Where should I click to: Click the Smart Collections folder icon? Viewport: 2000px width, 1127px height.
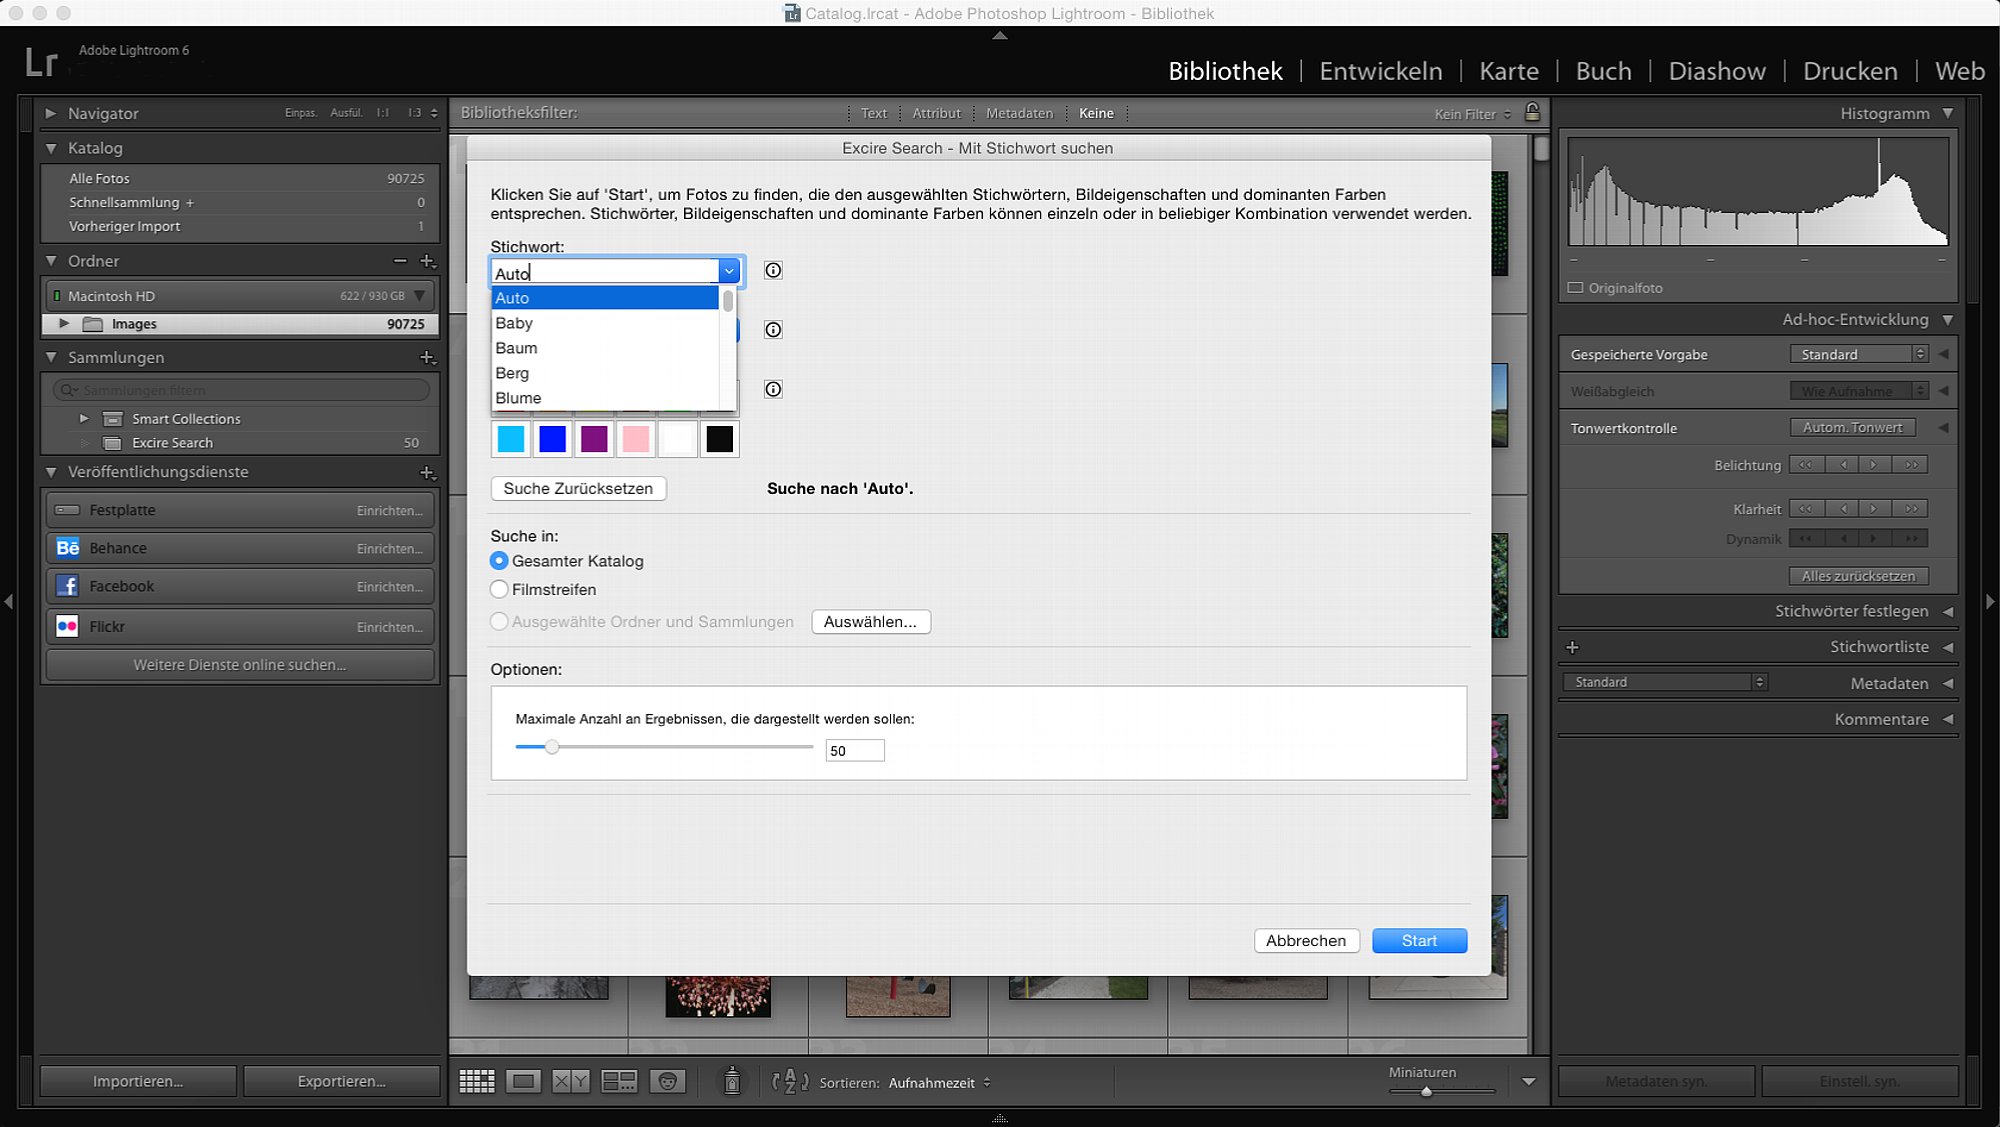click(113, 419)
